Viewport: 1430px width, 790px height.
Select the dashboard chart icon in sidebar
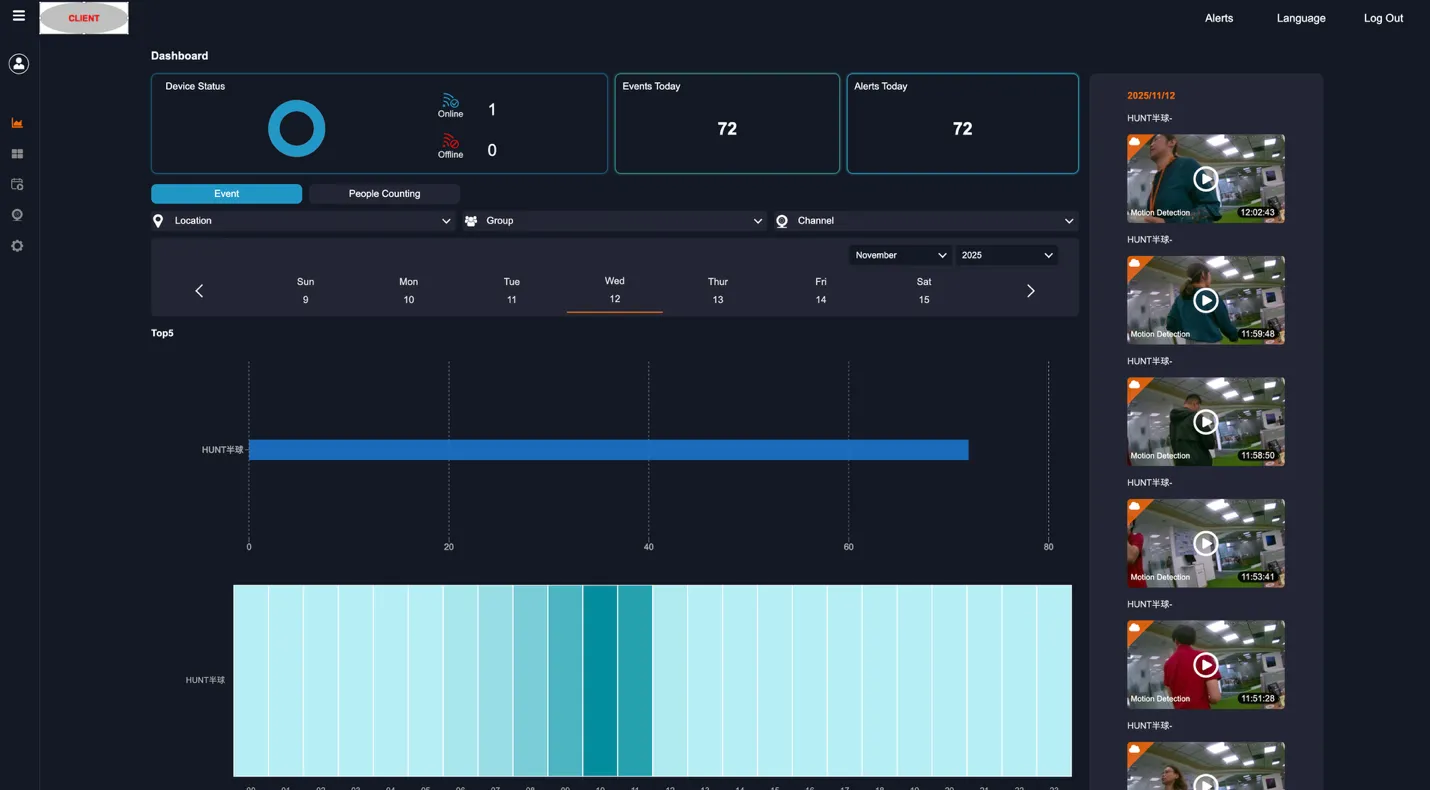(17, 122)
